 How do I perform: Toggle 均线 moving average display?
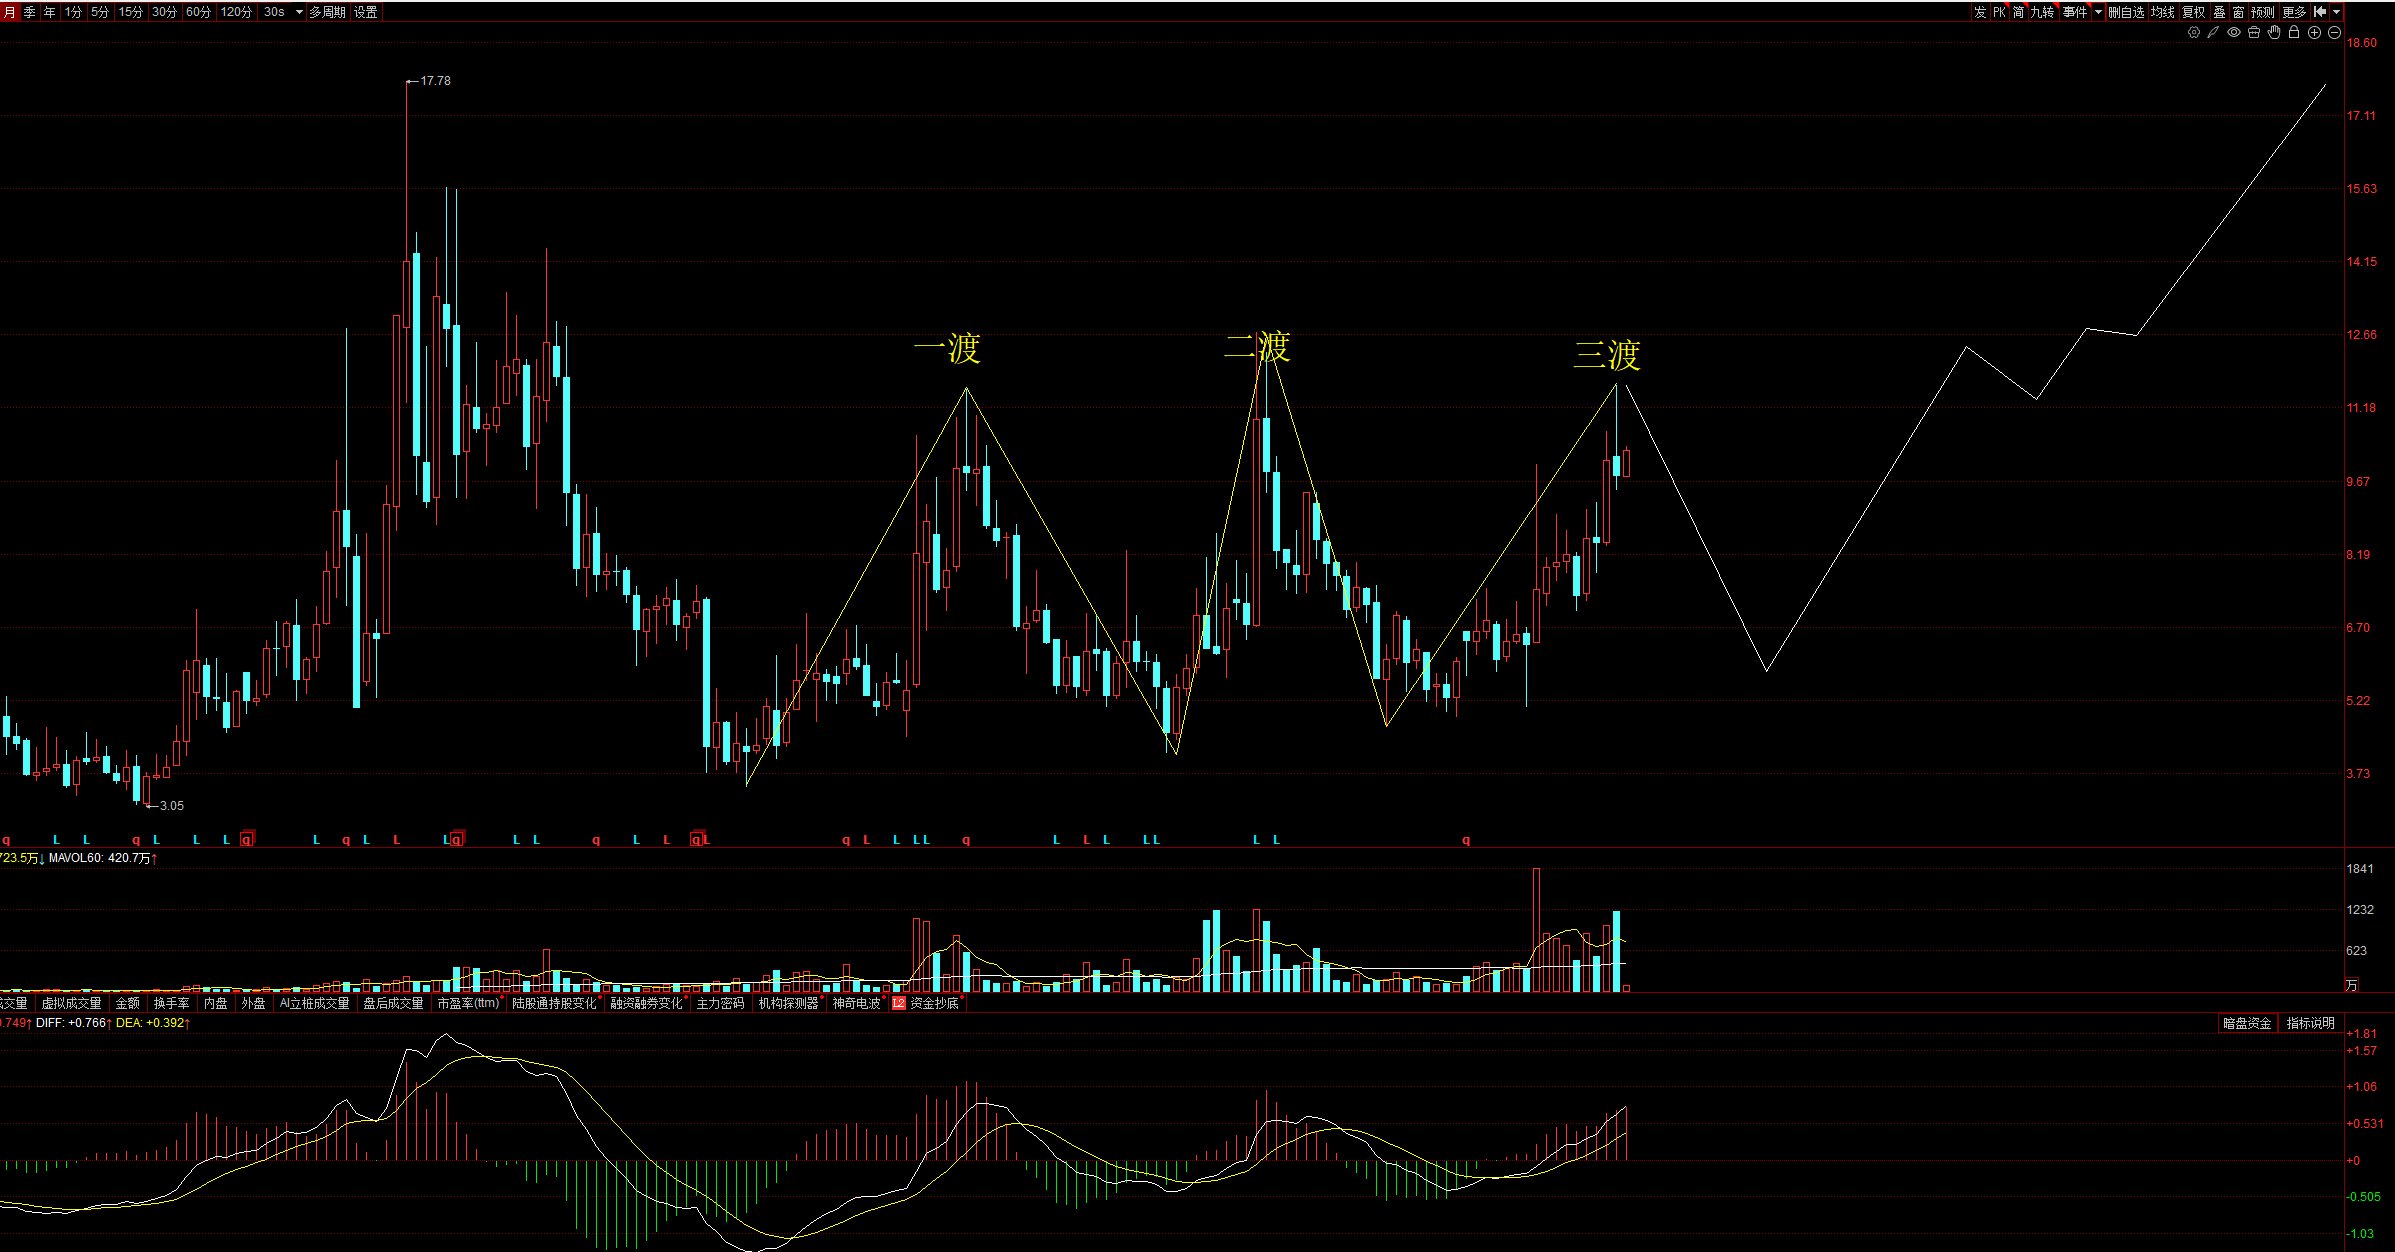tap(2163, 12)
